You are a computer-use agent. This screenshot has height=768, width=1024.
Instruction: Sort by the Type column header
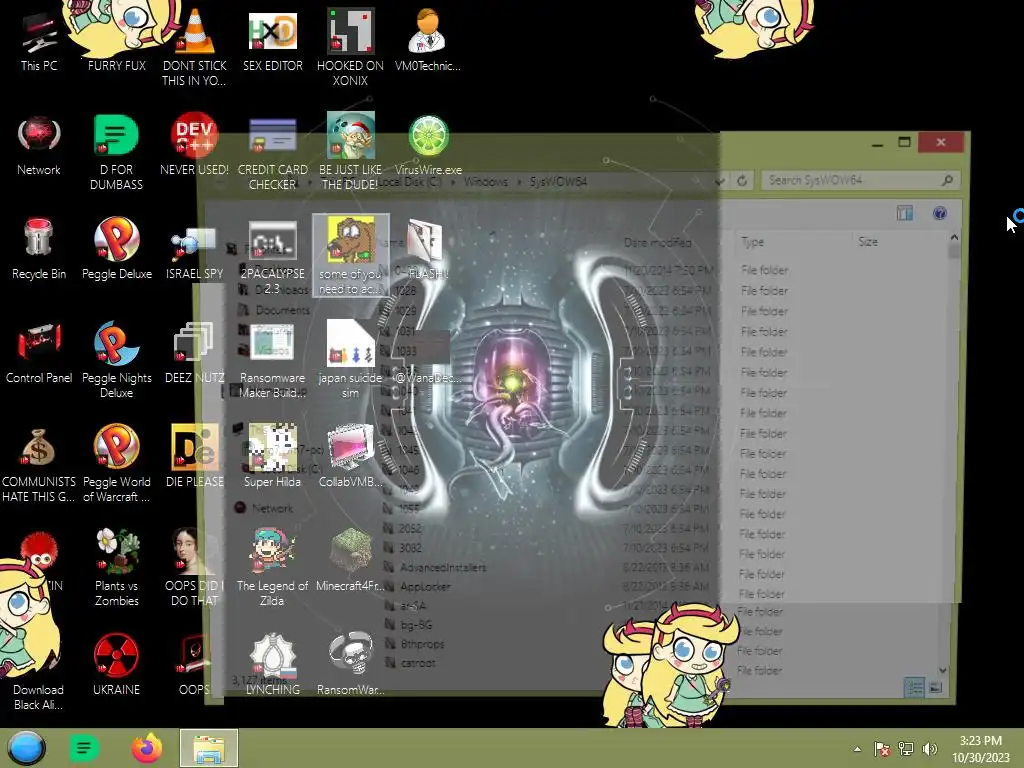tap(753, 242)
